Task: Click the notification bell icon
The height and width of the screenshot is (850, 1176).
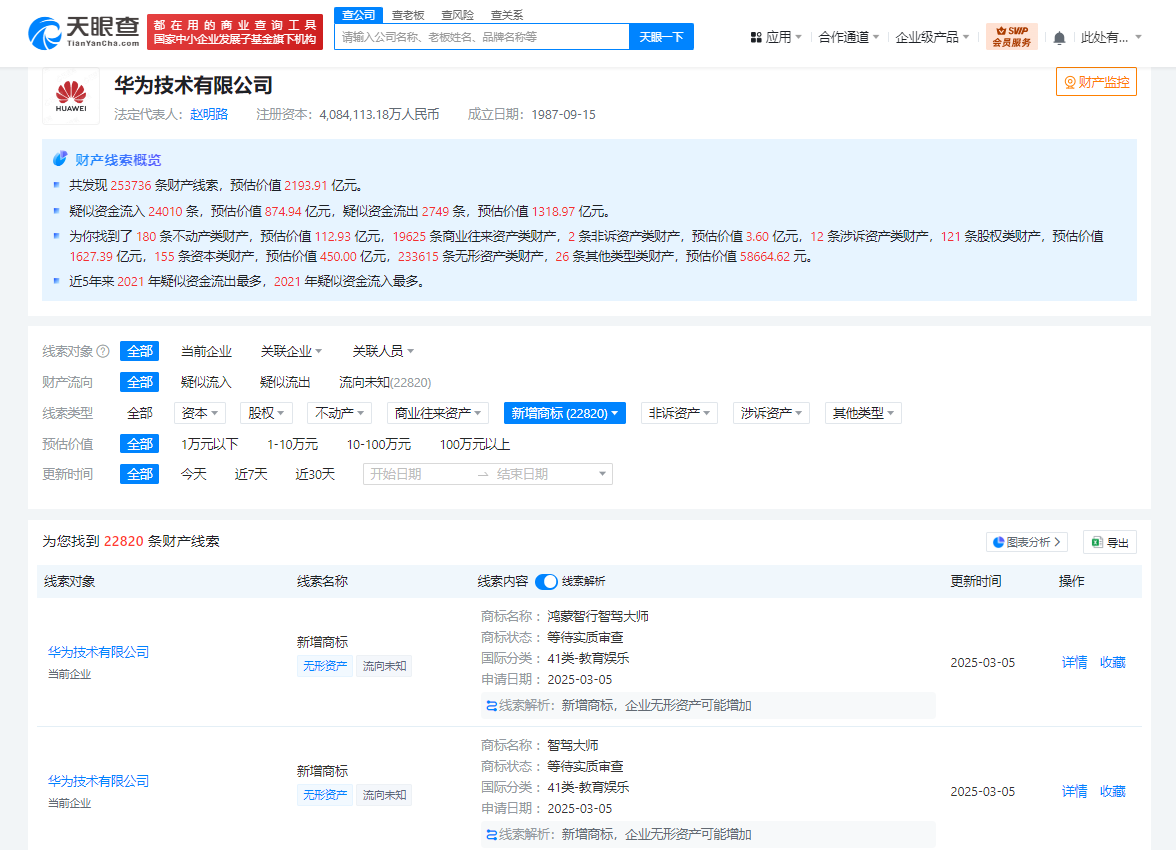Action: click(x=1059, y=38)
